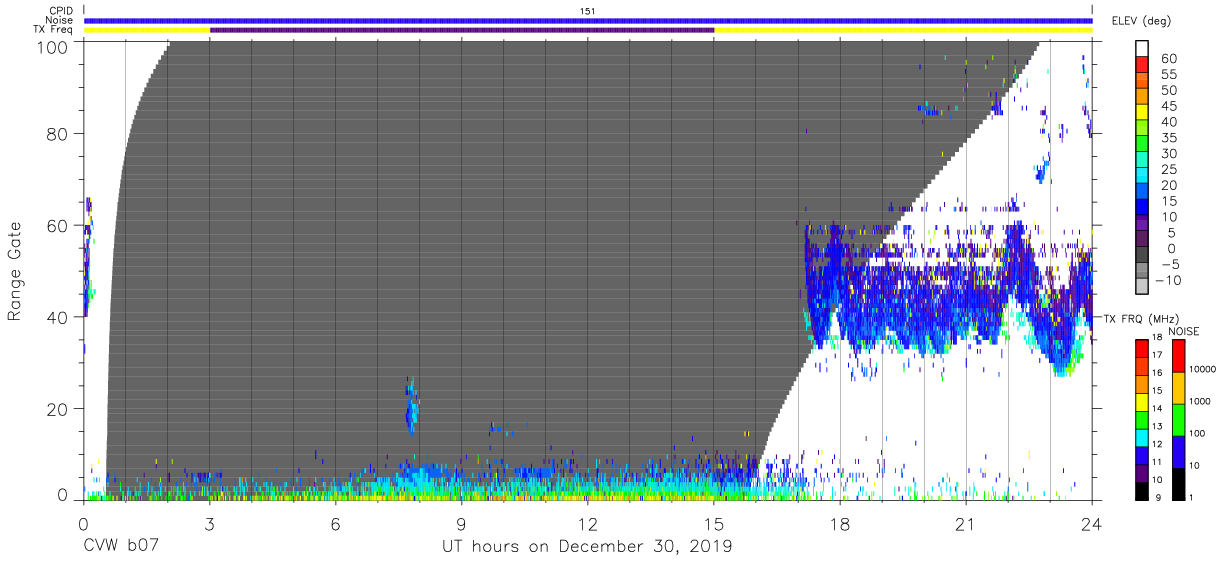Click the 12 tick on UT hours axis
Viewport: 1228px width, 567px height.
588,523
